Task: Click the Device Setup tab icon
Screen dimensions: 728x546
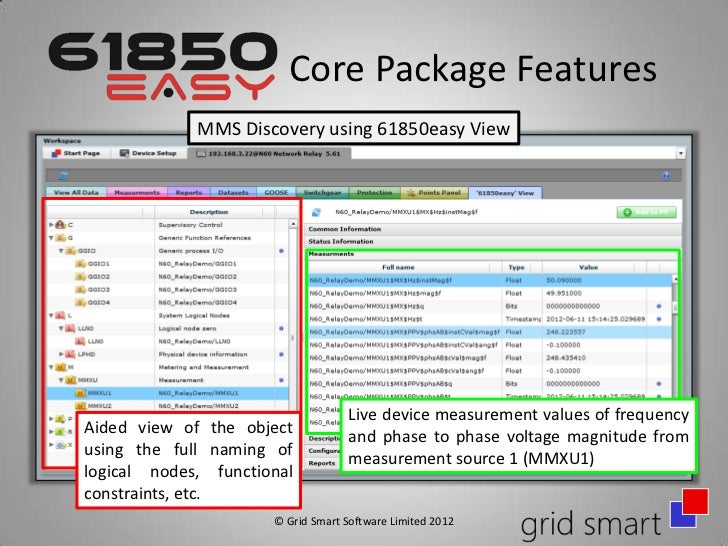Action: (124, 153)
